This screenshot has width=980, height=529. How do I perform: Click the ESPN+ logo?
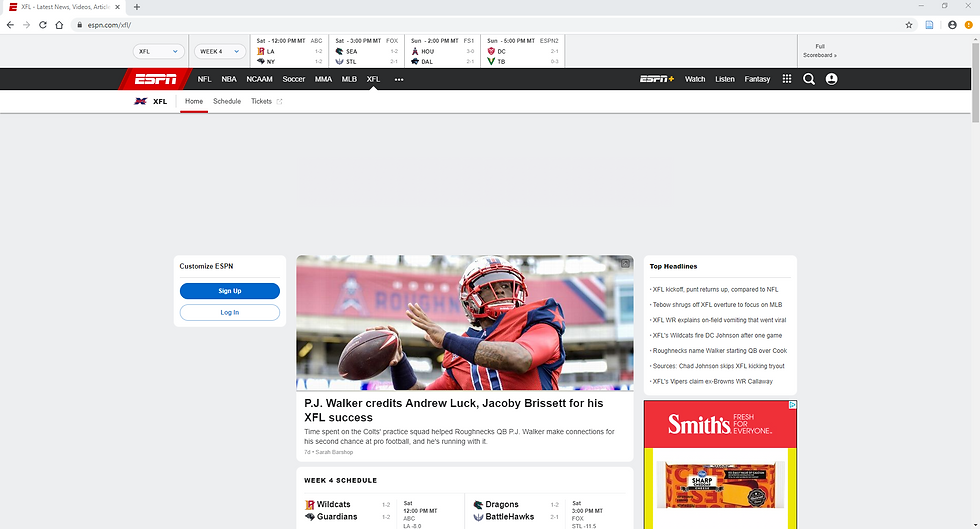pyautogui.click(x=657, y=79)
